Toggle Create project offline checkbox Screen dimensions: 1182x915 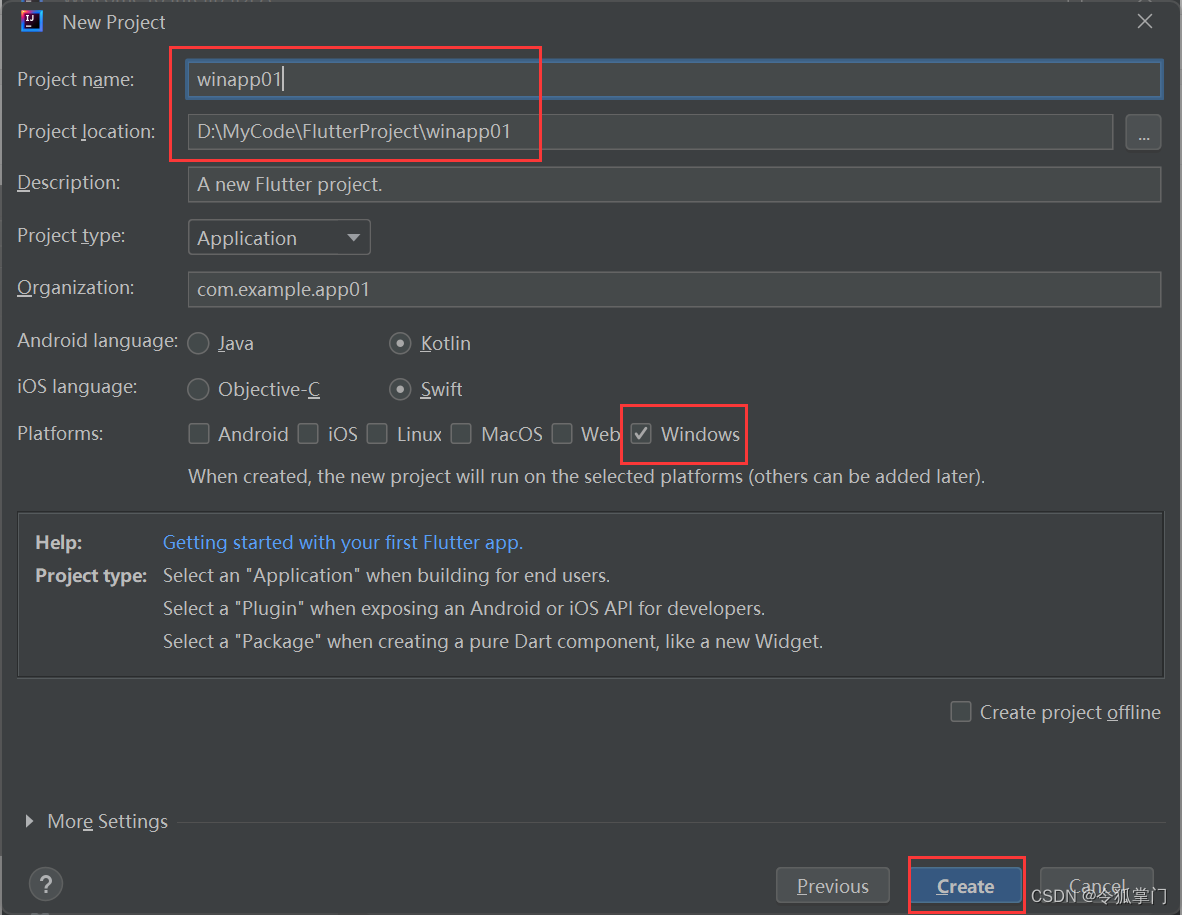[961, 712]
